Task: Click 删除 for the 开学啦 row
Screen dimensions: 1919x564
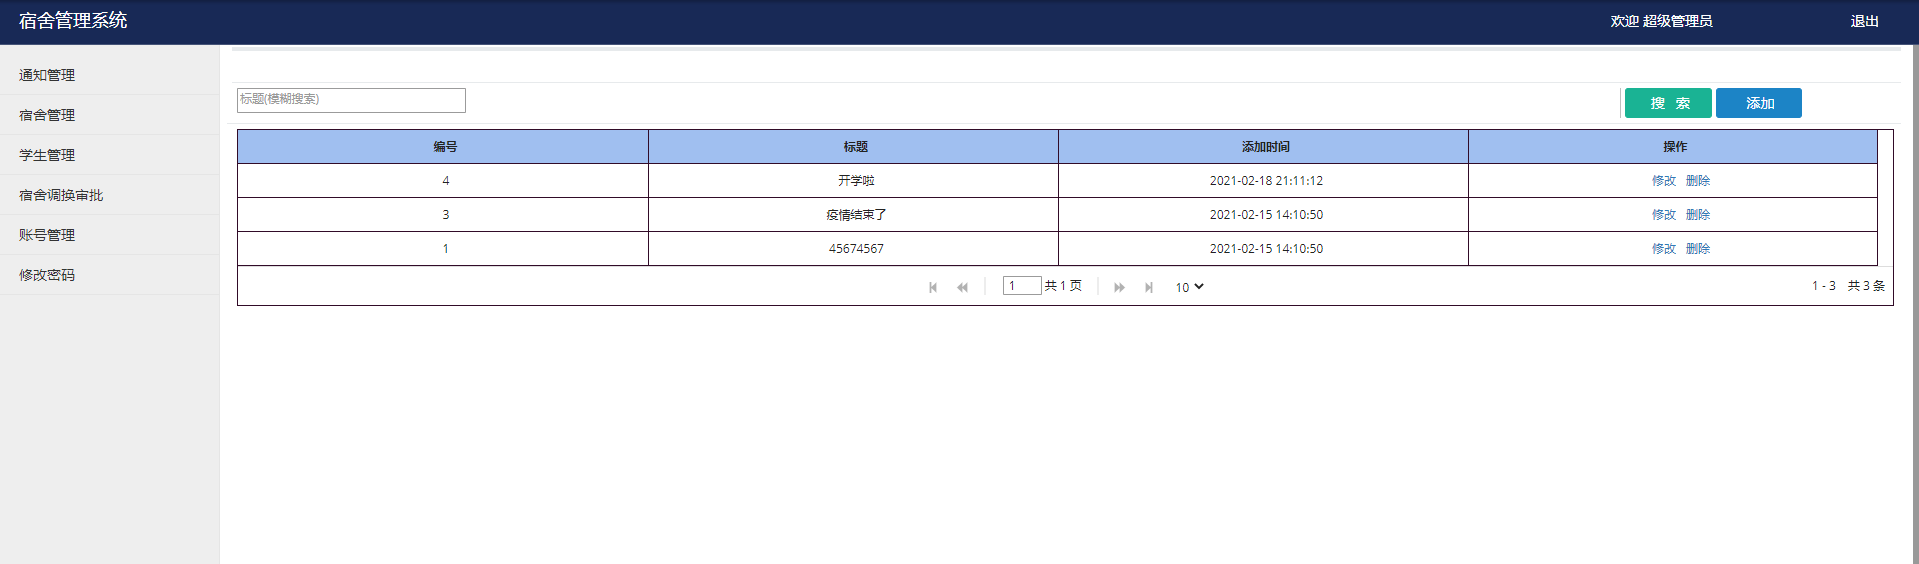Action: (1698, 181)
